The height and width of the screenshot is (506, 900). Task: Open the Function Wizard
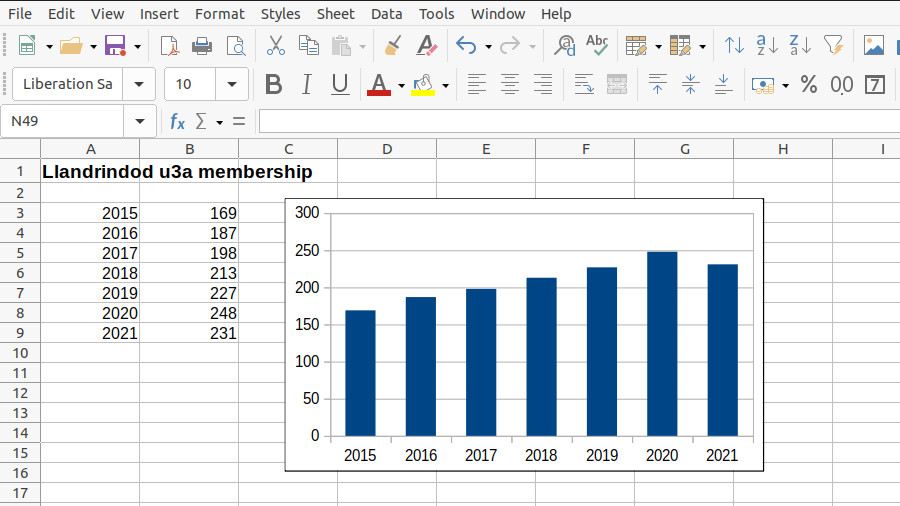pyautogui.click(x=177, y=121)
